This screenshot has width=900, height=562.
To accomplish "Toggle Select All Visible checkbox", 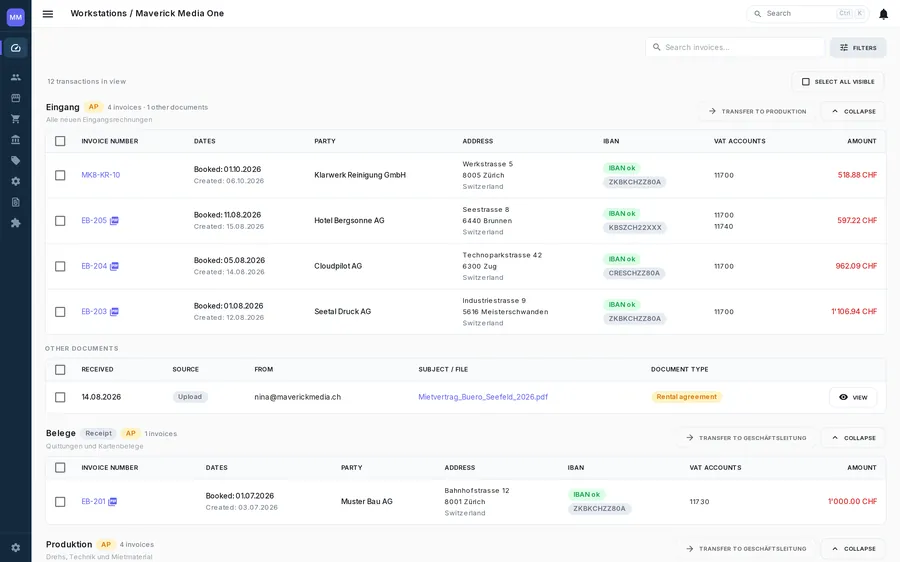I will (x=806, y=82).
